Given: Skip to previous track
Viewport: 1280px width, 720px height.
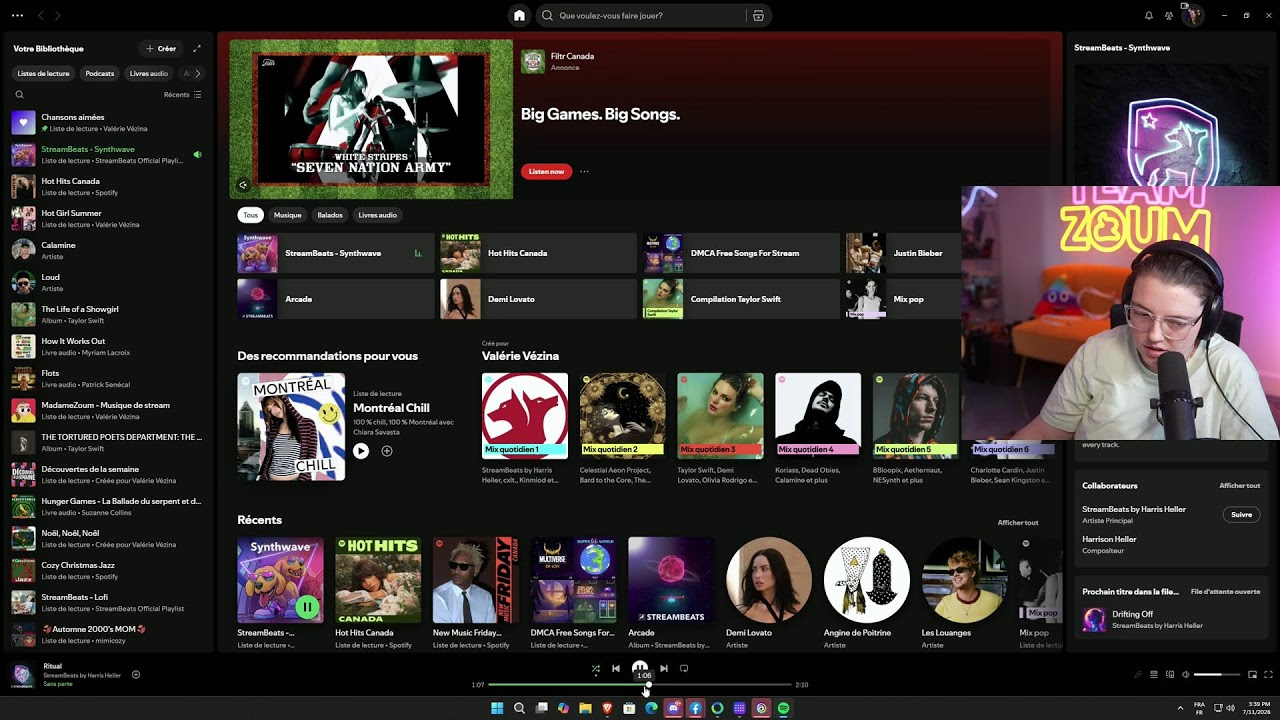Looking at the screenshot, I should (x=616, y=668).
